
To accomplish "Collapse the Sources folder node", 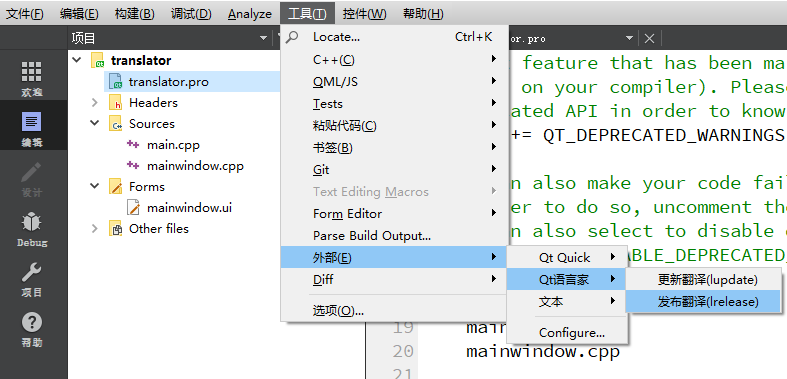I will (x=94, y=123).
